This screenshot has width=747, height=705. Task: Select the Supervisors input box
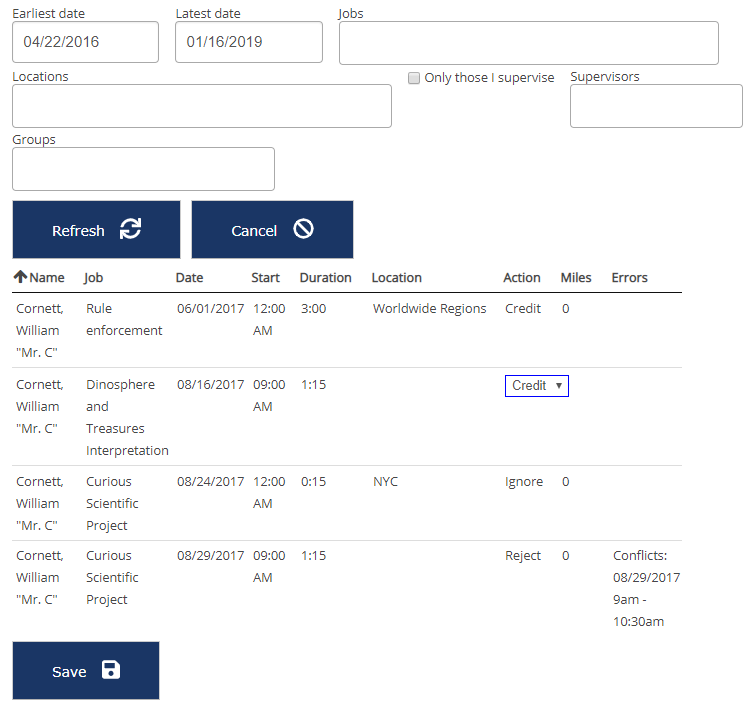pyautogui.click(x=656, y=106)
